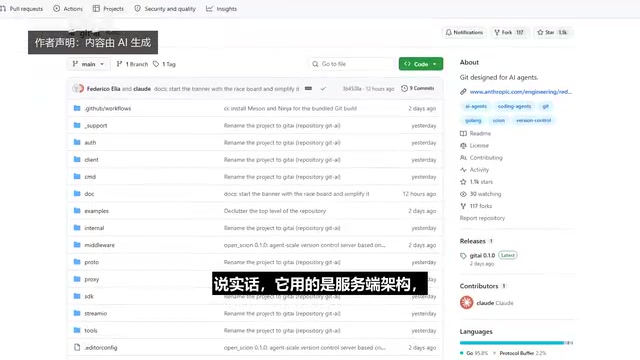The image size is (640, 360).
Task: Click the cmd folder icon
Action: pos(77,177)
